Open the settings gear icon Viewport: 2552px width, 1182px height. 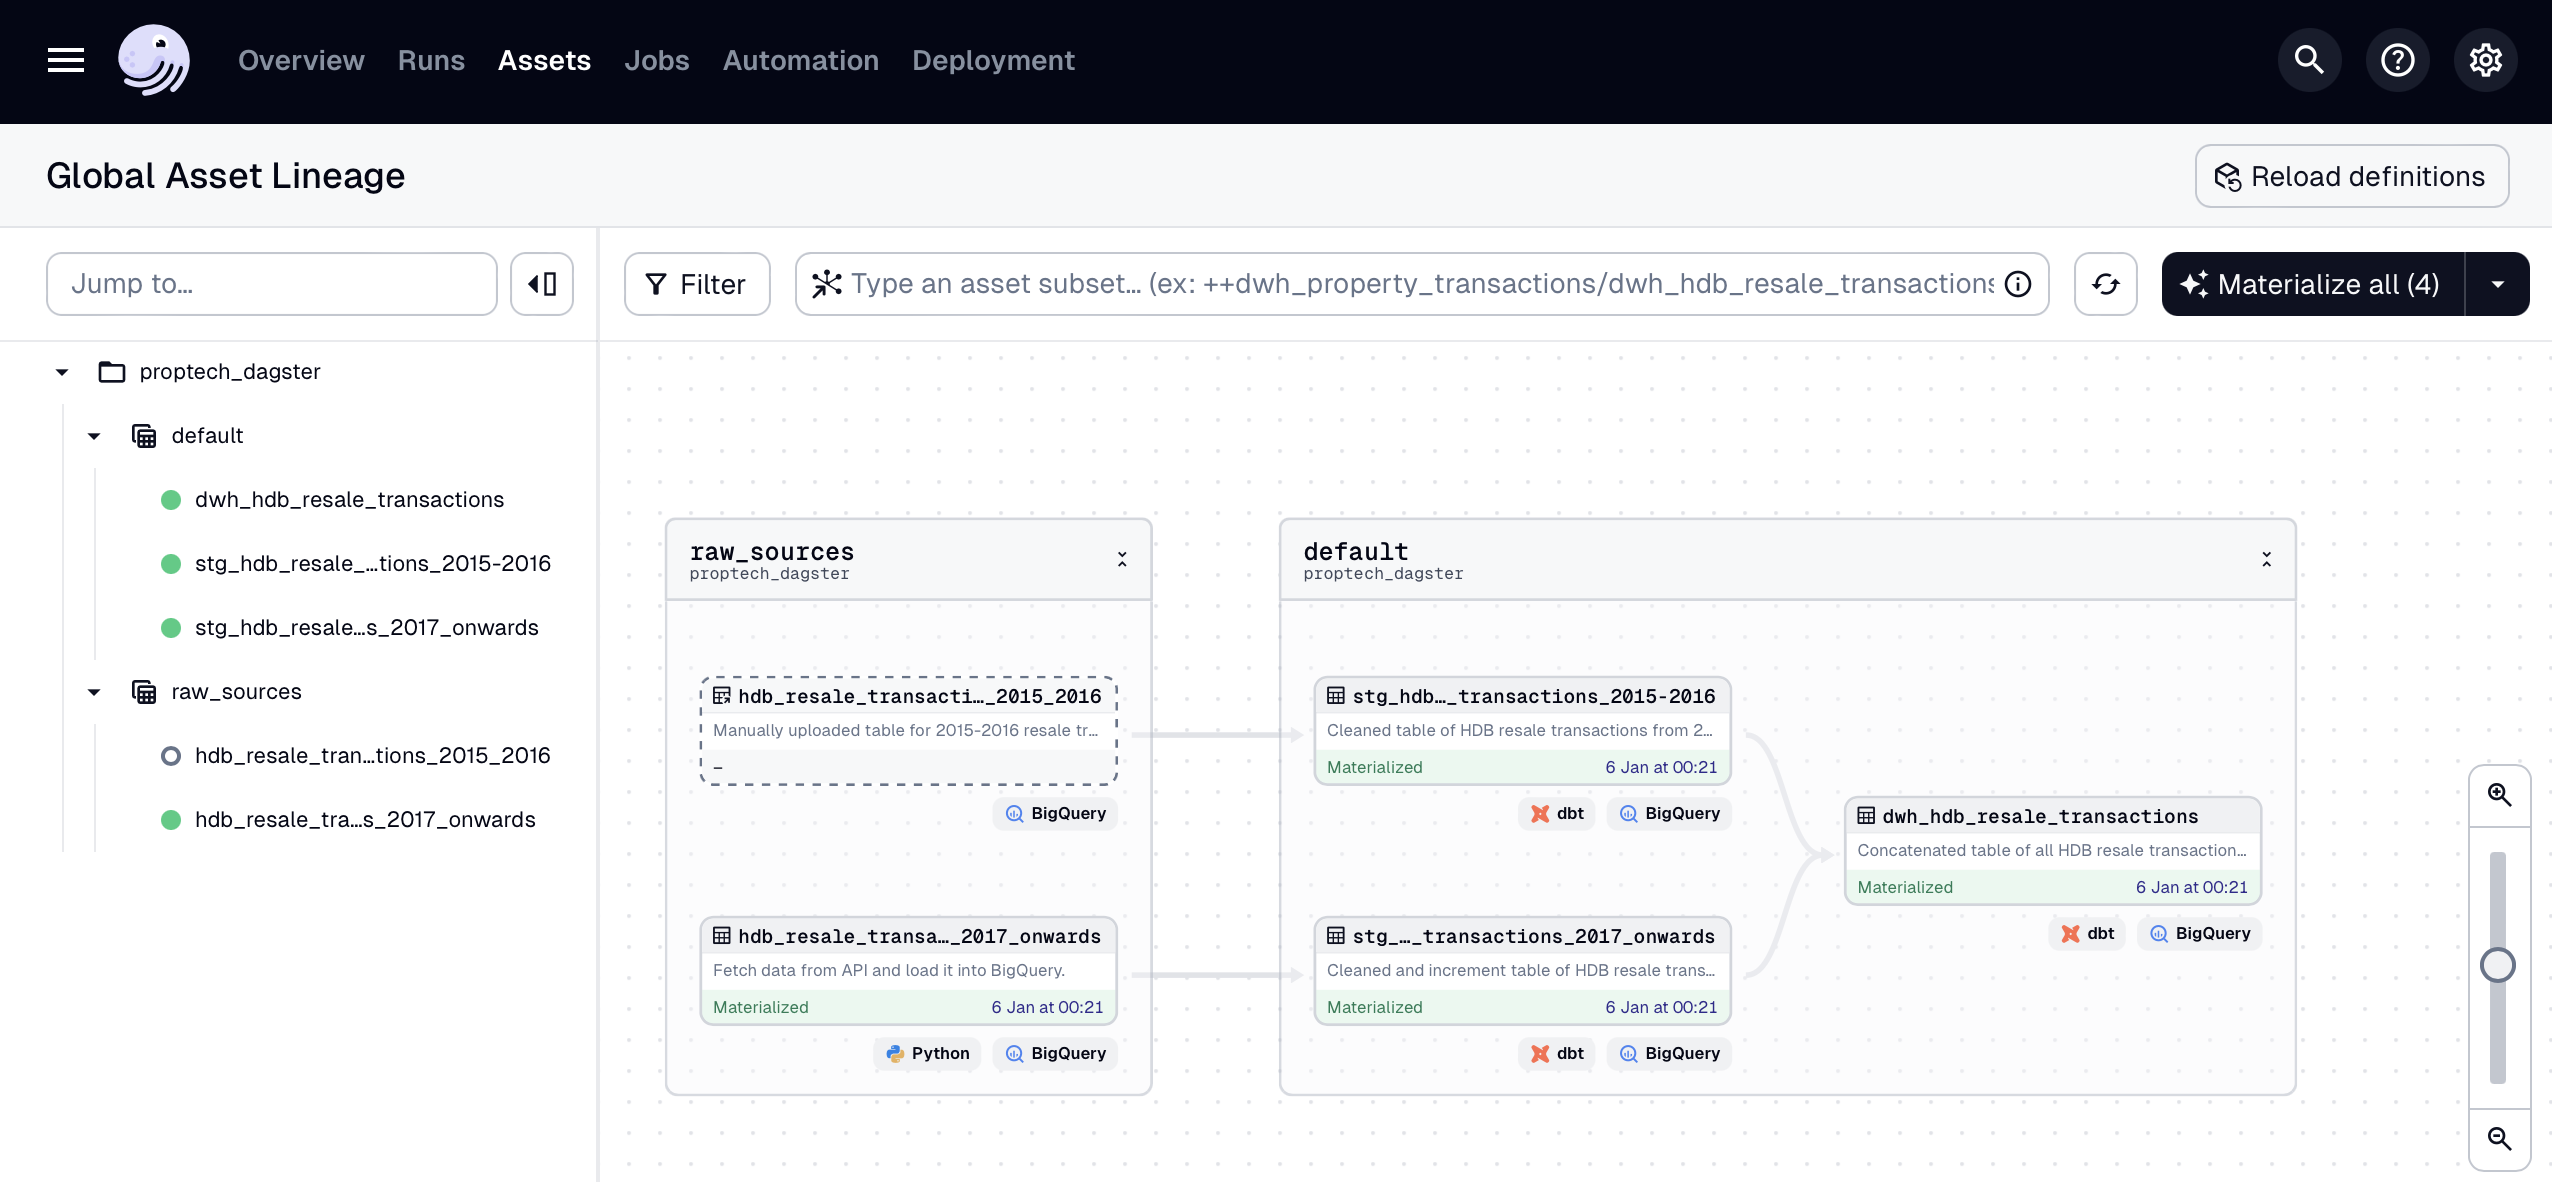click(2485, 60)
